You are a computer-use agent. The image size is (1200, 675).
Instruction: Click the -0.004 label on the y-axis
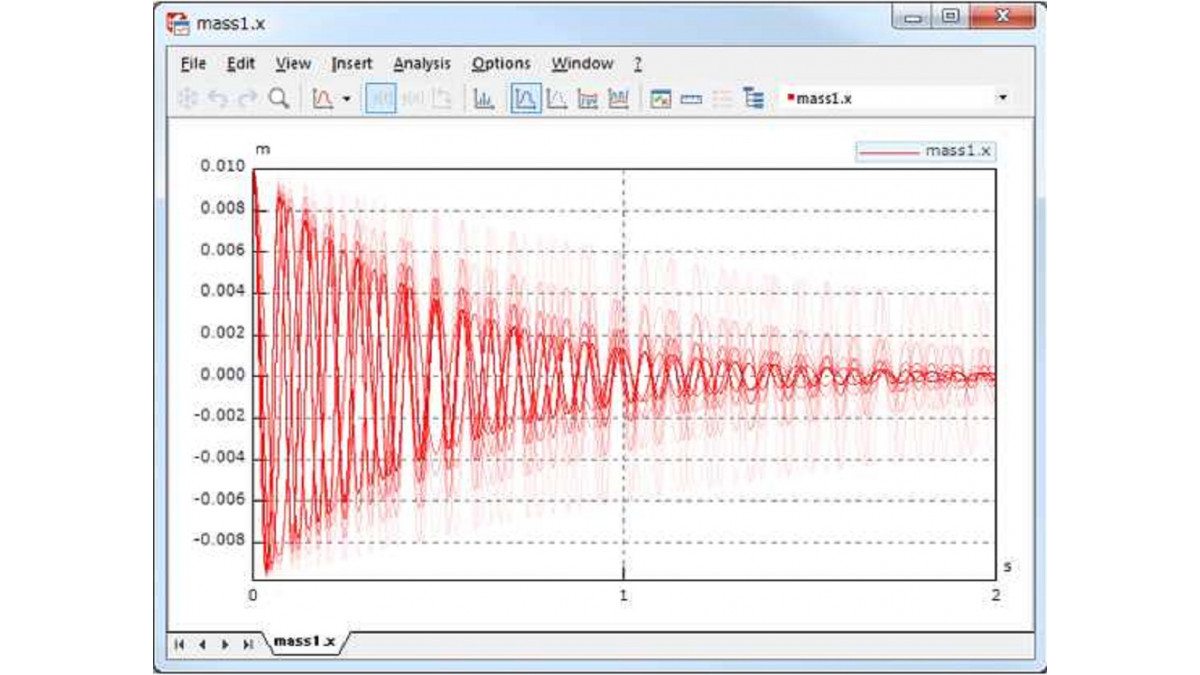[x=219, y=458]
